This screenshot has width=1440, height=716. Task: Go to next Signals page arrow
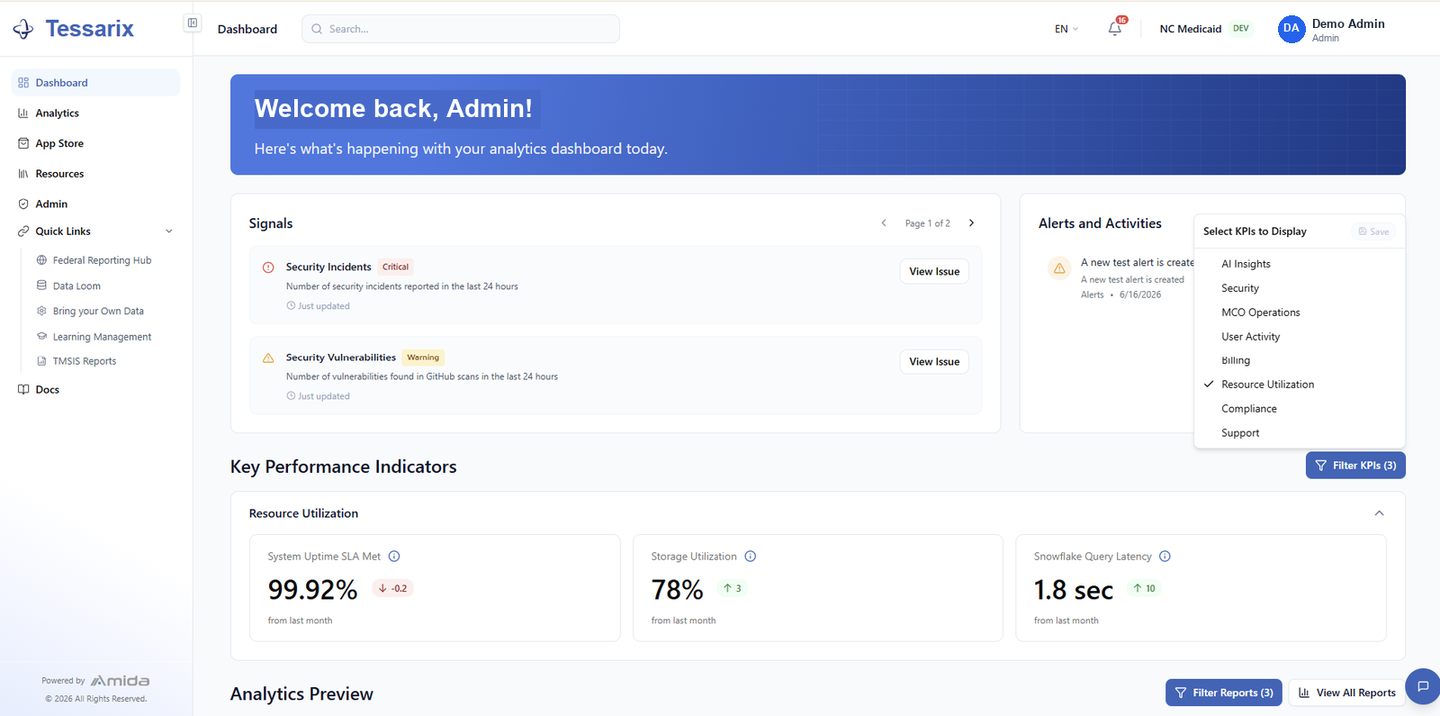(x=971, y=223)
